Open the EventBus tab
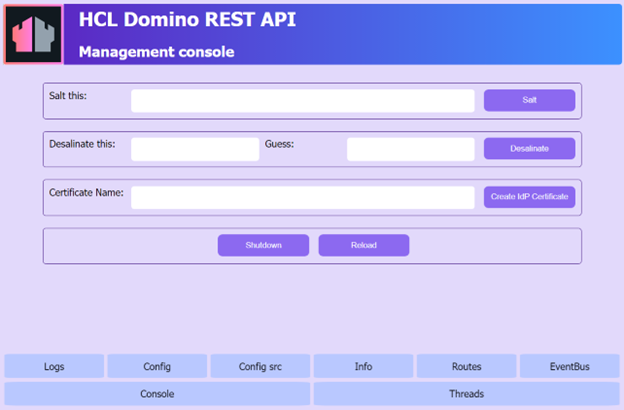Screen dimensions: 624x410 coord(569,367)
